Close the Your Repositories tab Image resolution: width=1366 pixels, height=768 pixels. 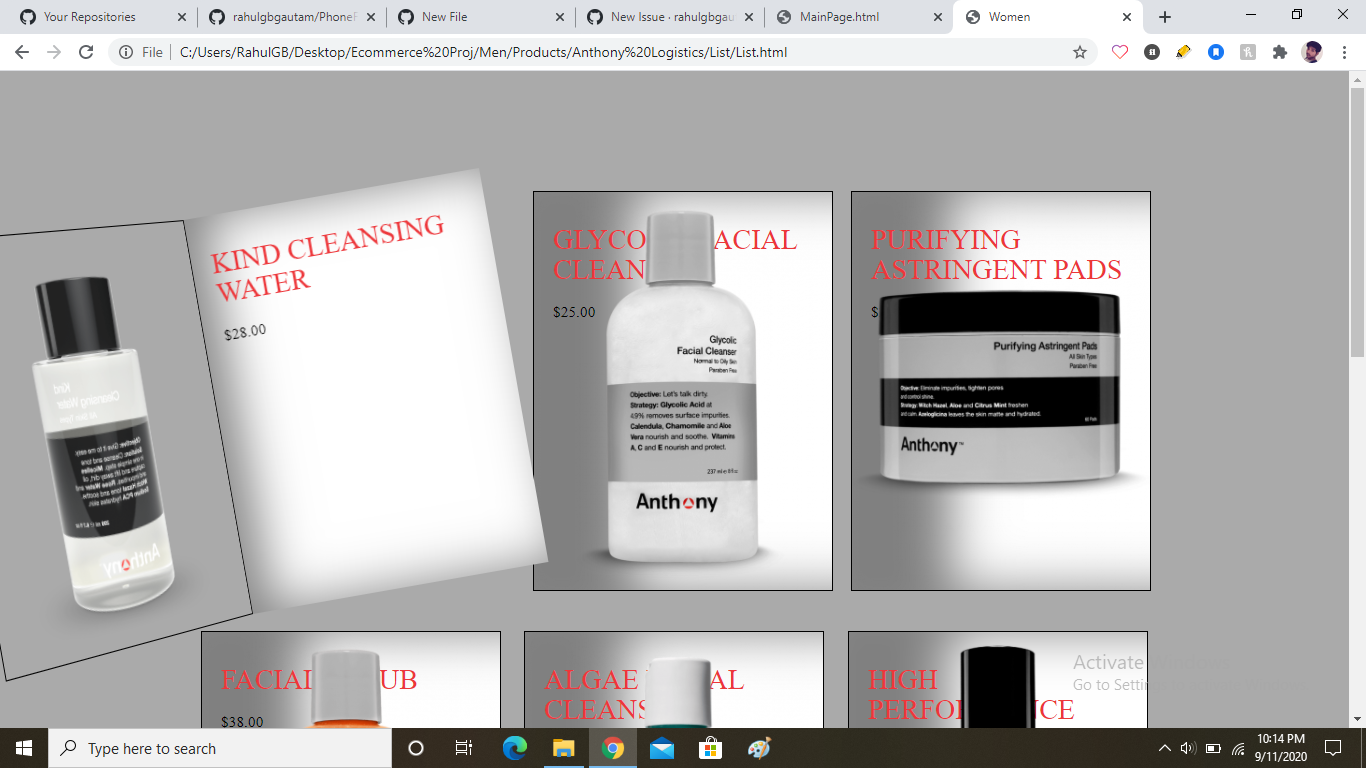point(181,17)
